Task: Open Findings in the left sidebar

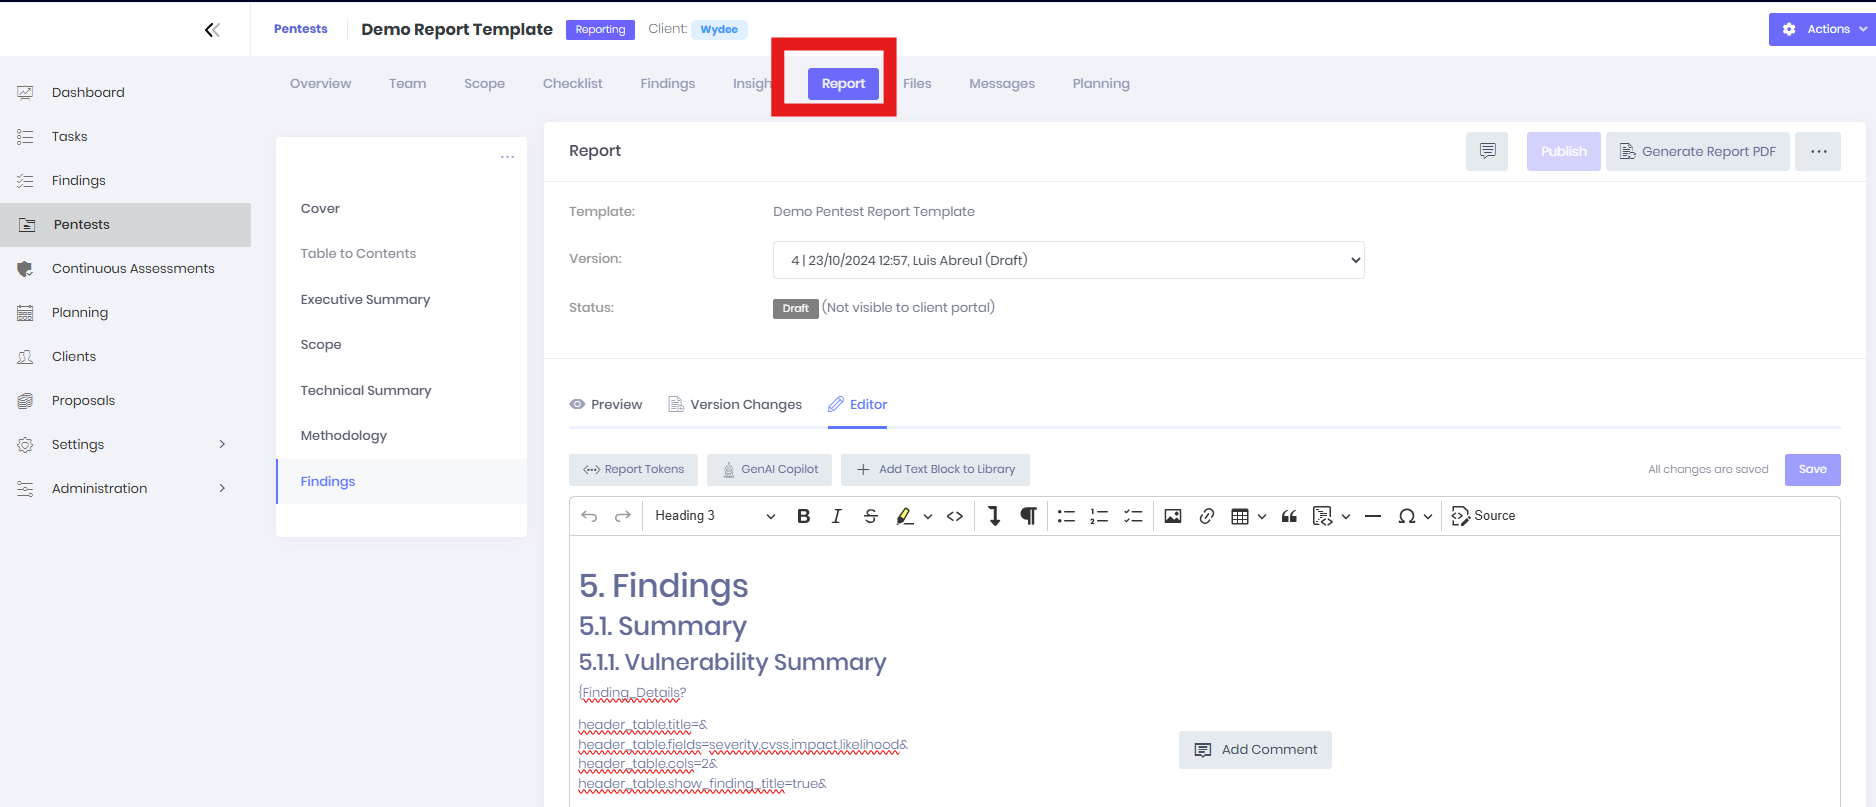Action: coord(78,180)
